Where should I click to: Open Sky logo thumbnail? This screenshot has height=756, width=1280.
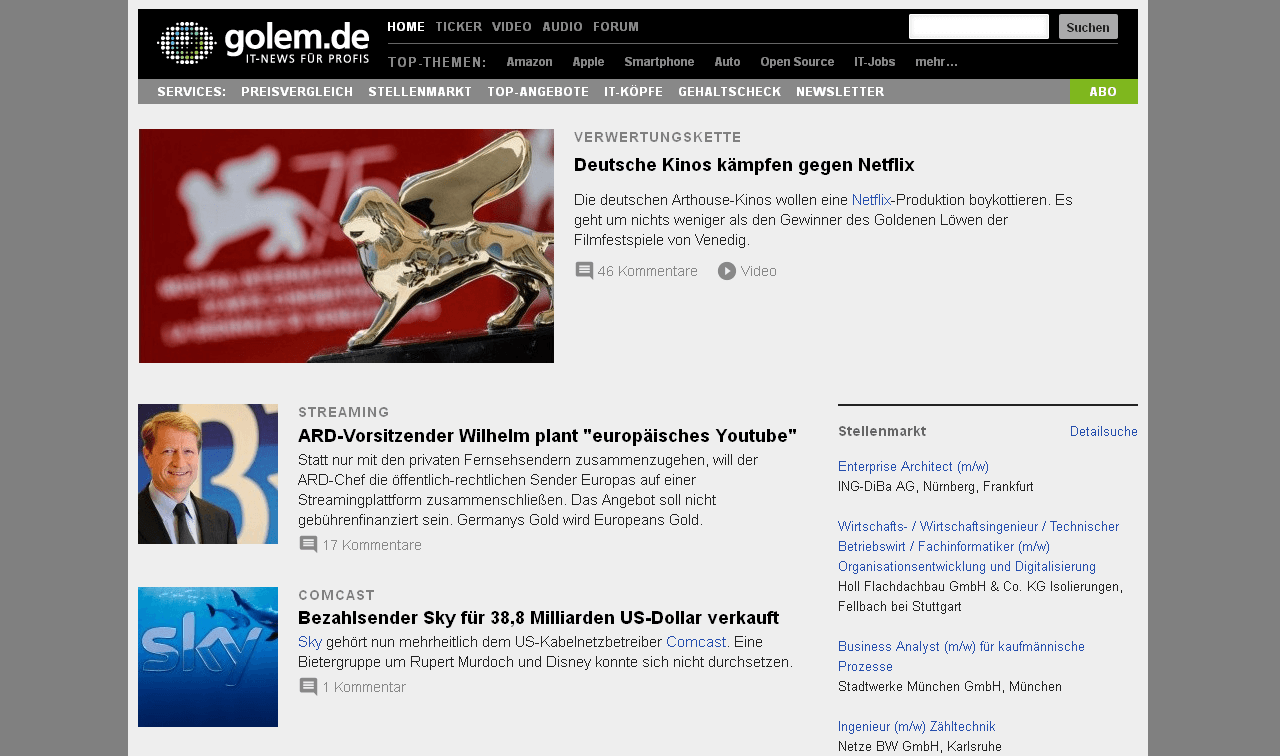pos(208,657)
